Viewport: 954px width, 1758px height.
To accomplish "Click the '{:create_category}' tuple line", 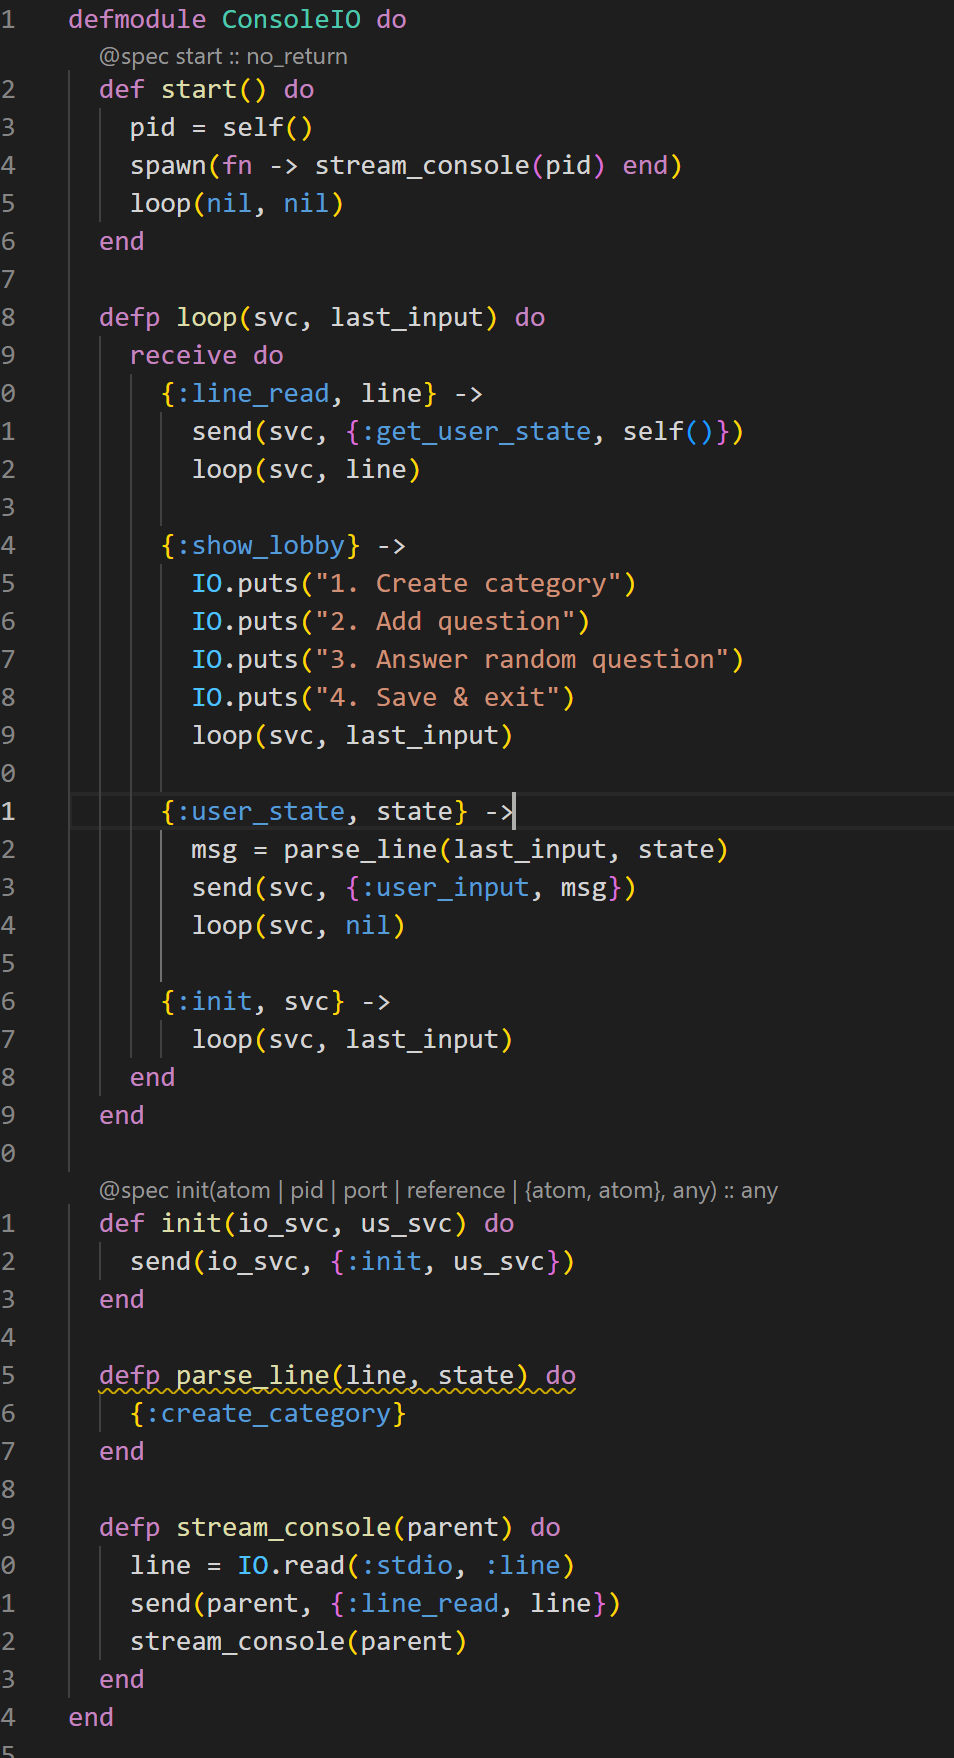I will click(x=268, y=1414).
